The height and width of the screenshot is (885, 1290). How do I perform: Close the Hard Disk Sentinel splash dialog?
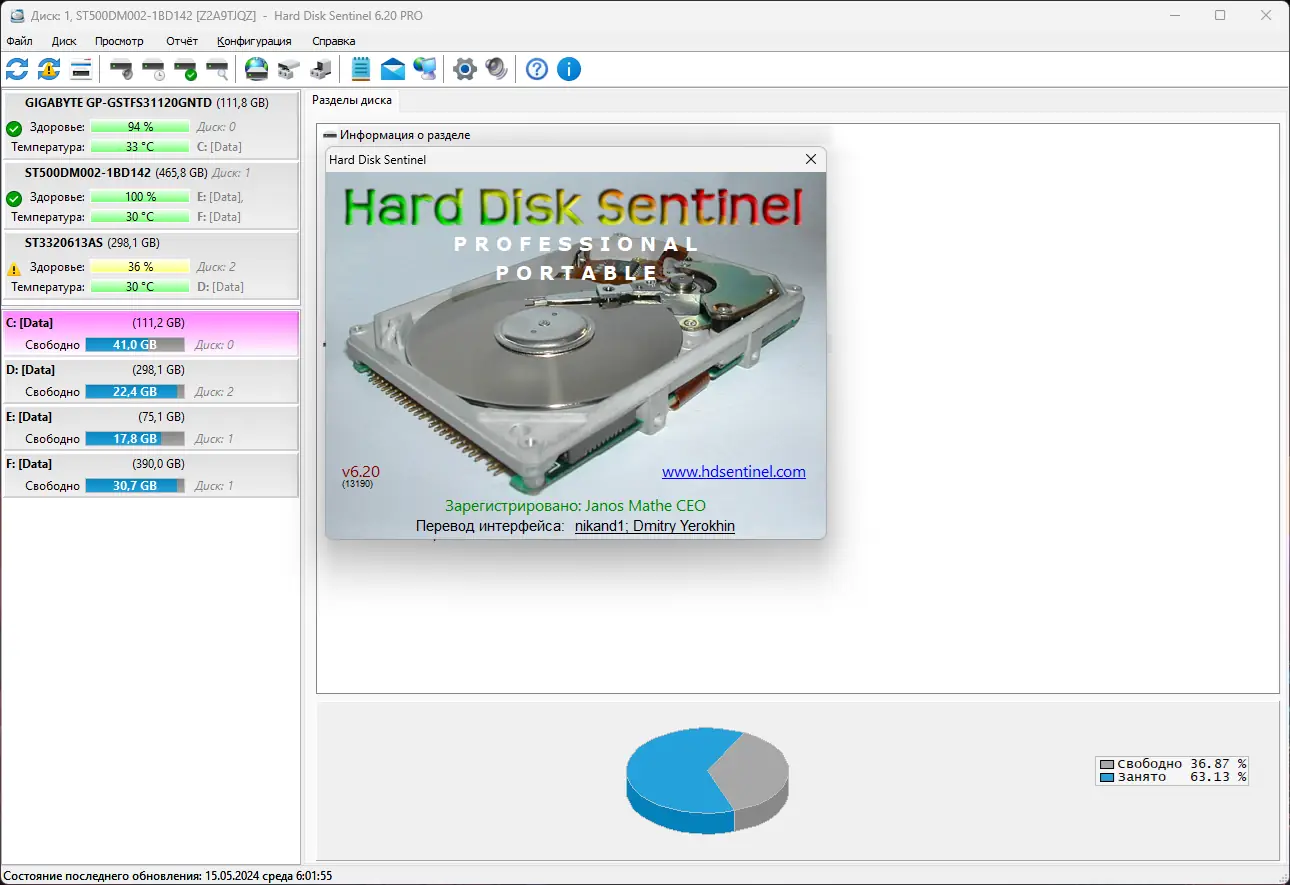click(811, 159)
